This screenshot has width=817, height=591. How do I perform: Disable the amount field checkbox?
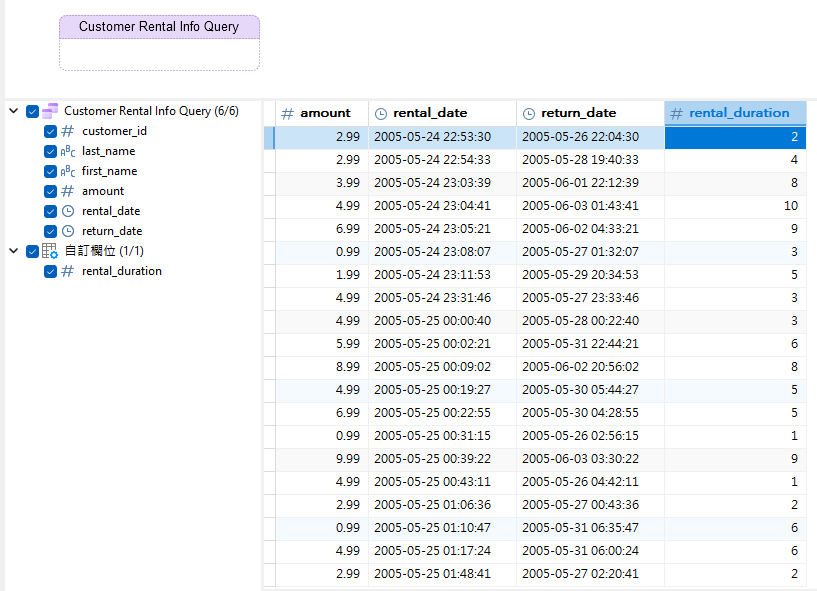click(x=51, y=191)
